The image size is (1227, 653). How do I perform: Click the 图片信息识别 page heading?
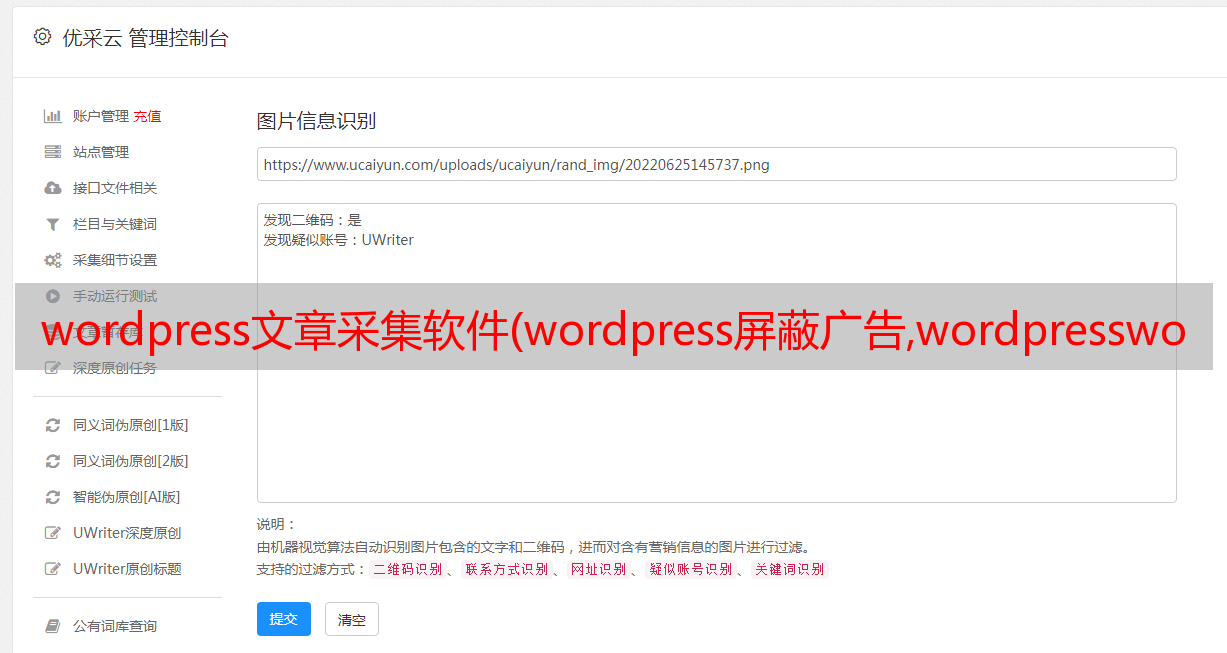coord(316,121)
